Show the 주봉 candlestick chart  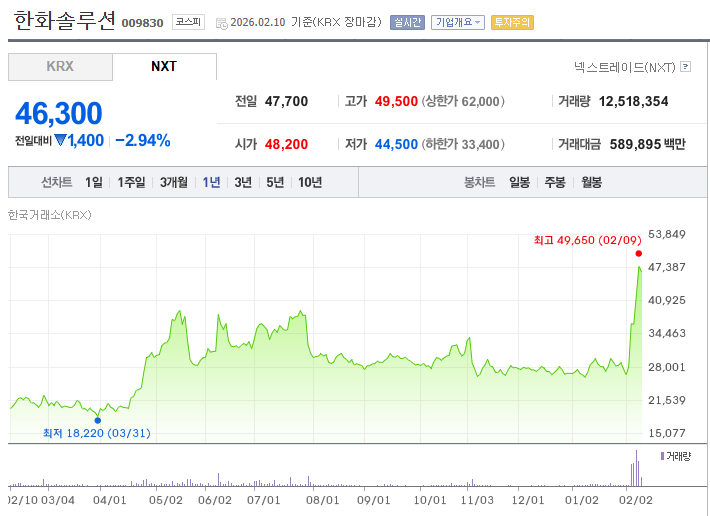point(555,182)
